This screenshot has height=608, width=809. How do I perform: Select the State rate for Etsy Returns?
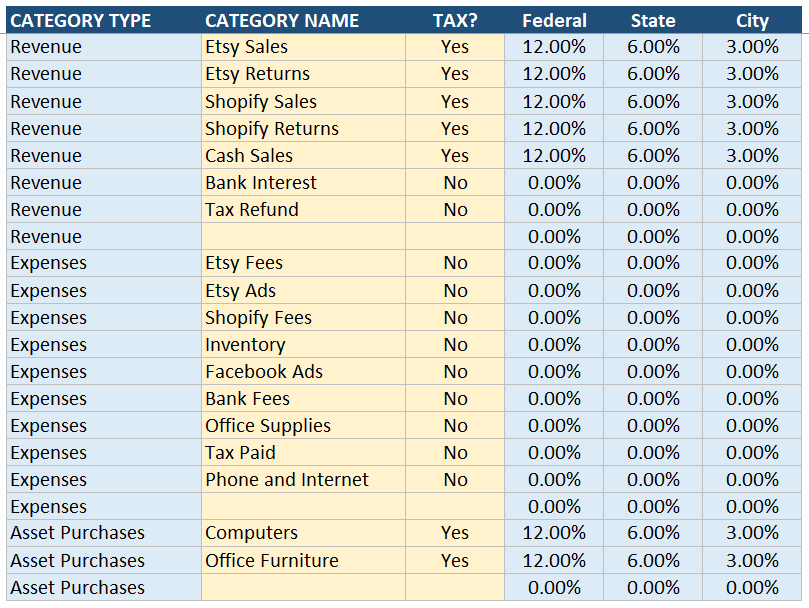[x=653, y=74]
